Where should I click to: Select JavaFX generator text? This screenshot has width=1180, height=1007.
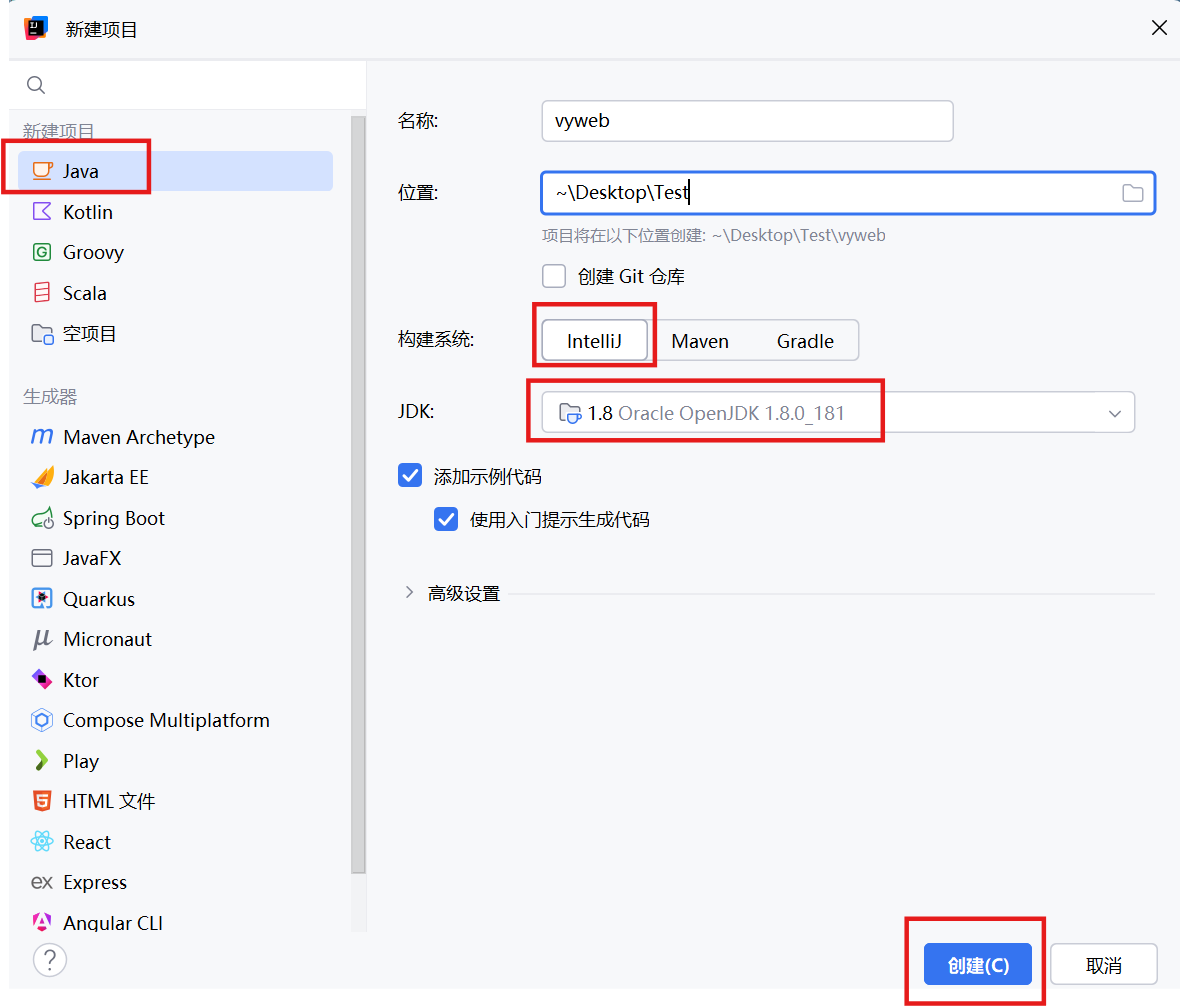click(x=93, y=558)
